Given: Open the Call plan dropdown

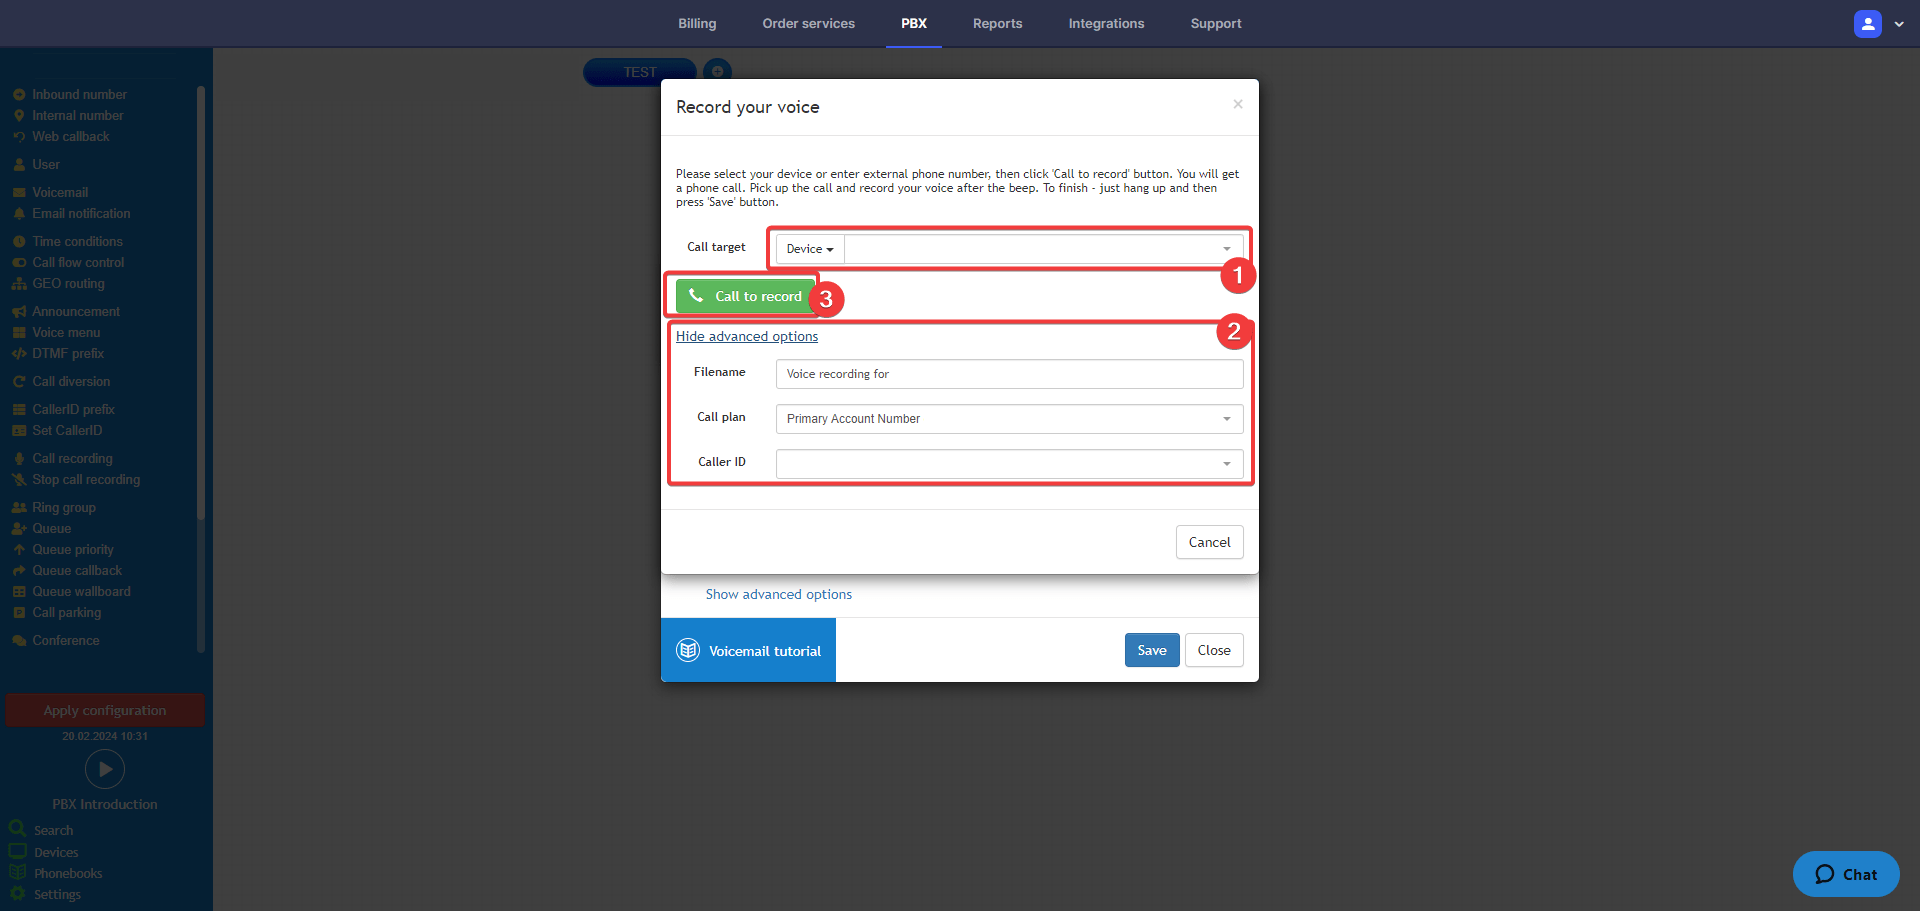Looking at the screenshot, I should [x=1008, y=419].
